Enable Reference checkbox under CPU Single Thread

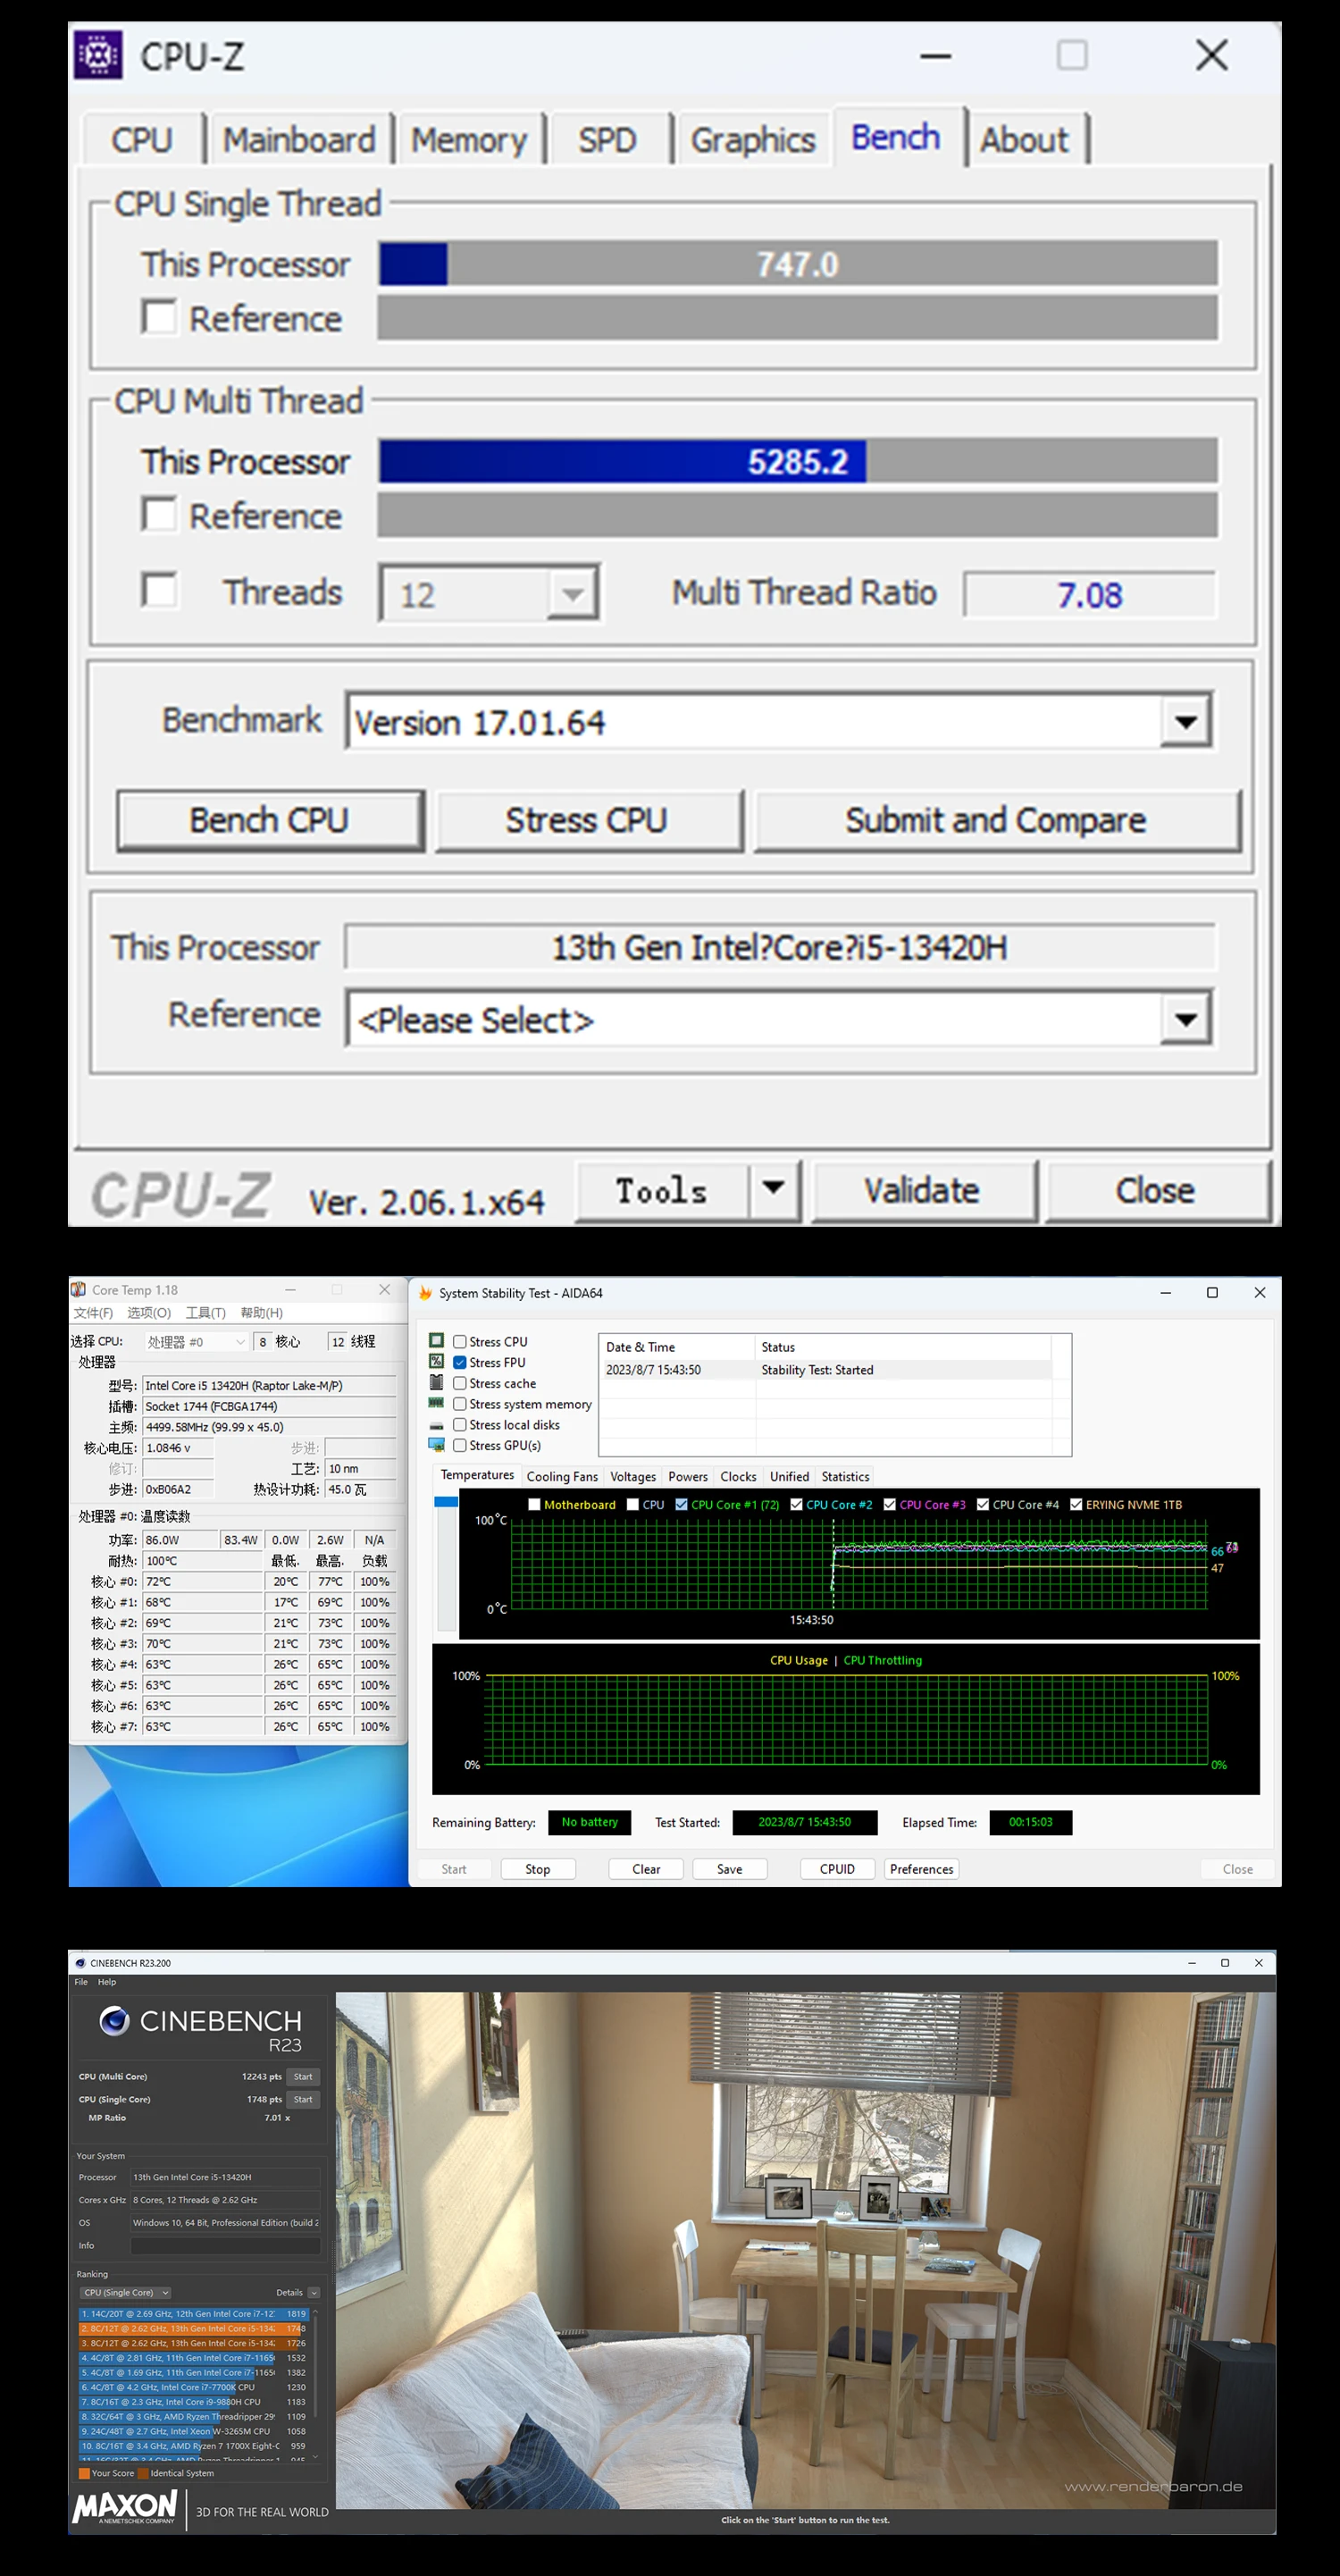click(x=159, y=317)
